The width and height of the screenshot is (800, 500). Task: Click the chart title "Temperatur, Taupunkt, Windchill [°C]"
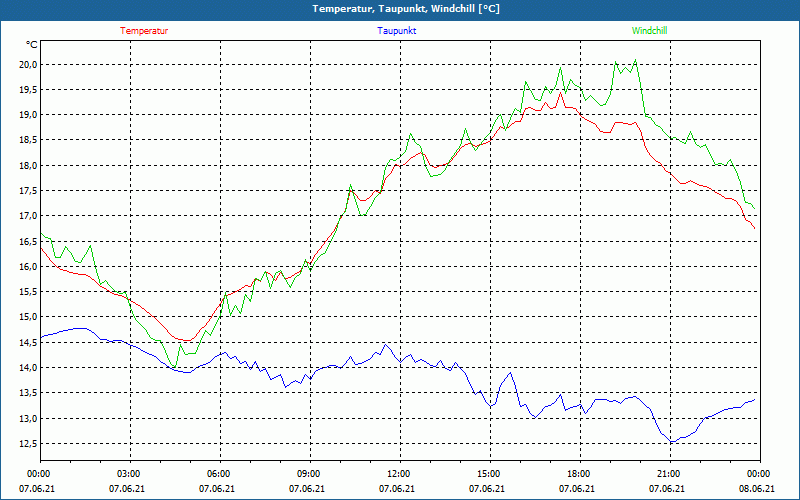point(406,9)
